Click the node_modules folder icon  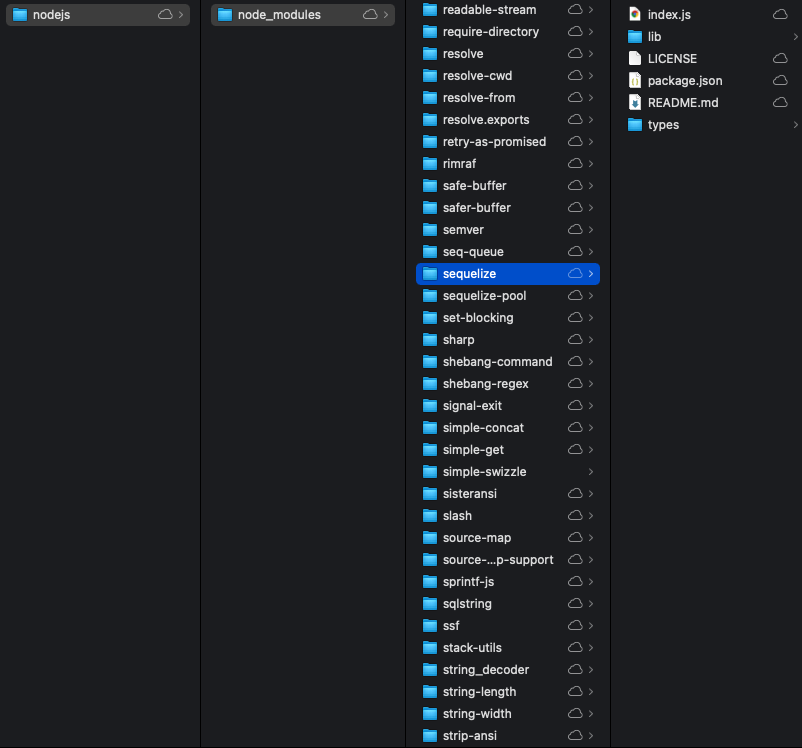pyautogui.click(x=225, y=15)
